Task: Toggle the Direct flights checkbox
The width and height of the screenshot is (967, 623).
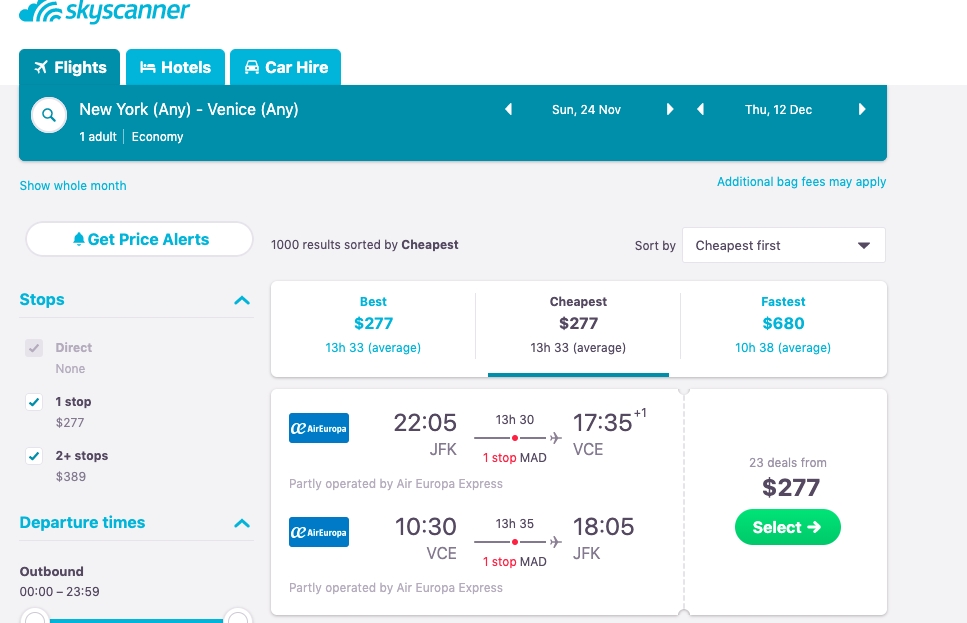Action: tap(35, 348)
